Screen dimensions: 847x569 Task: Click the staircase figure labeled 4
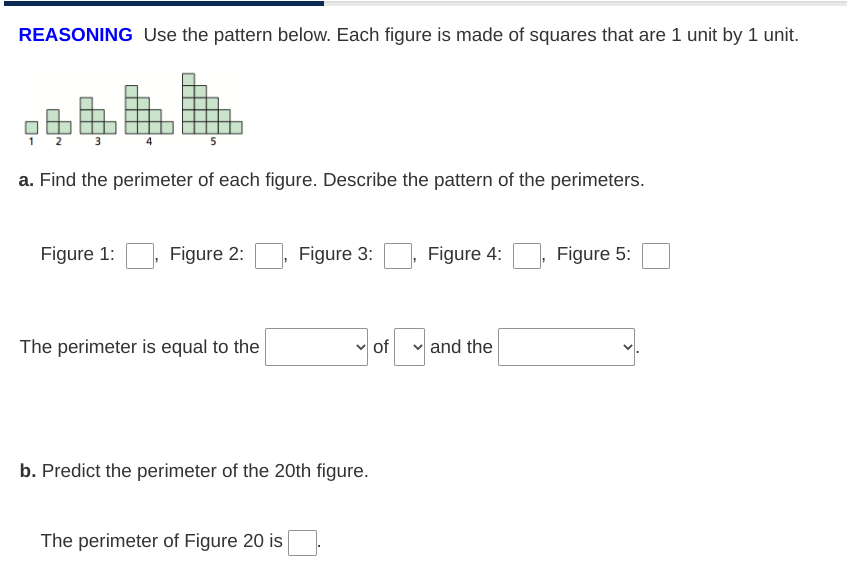click(149, 110)
